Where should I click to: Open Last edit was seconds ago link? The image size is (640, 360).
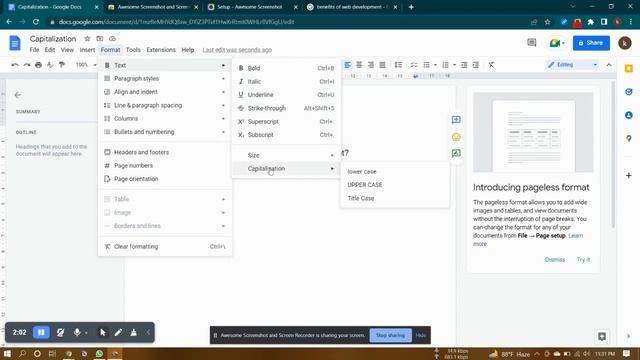pyautogui.click(x=237, y=50)
